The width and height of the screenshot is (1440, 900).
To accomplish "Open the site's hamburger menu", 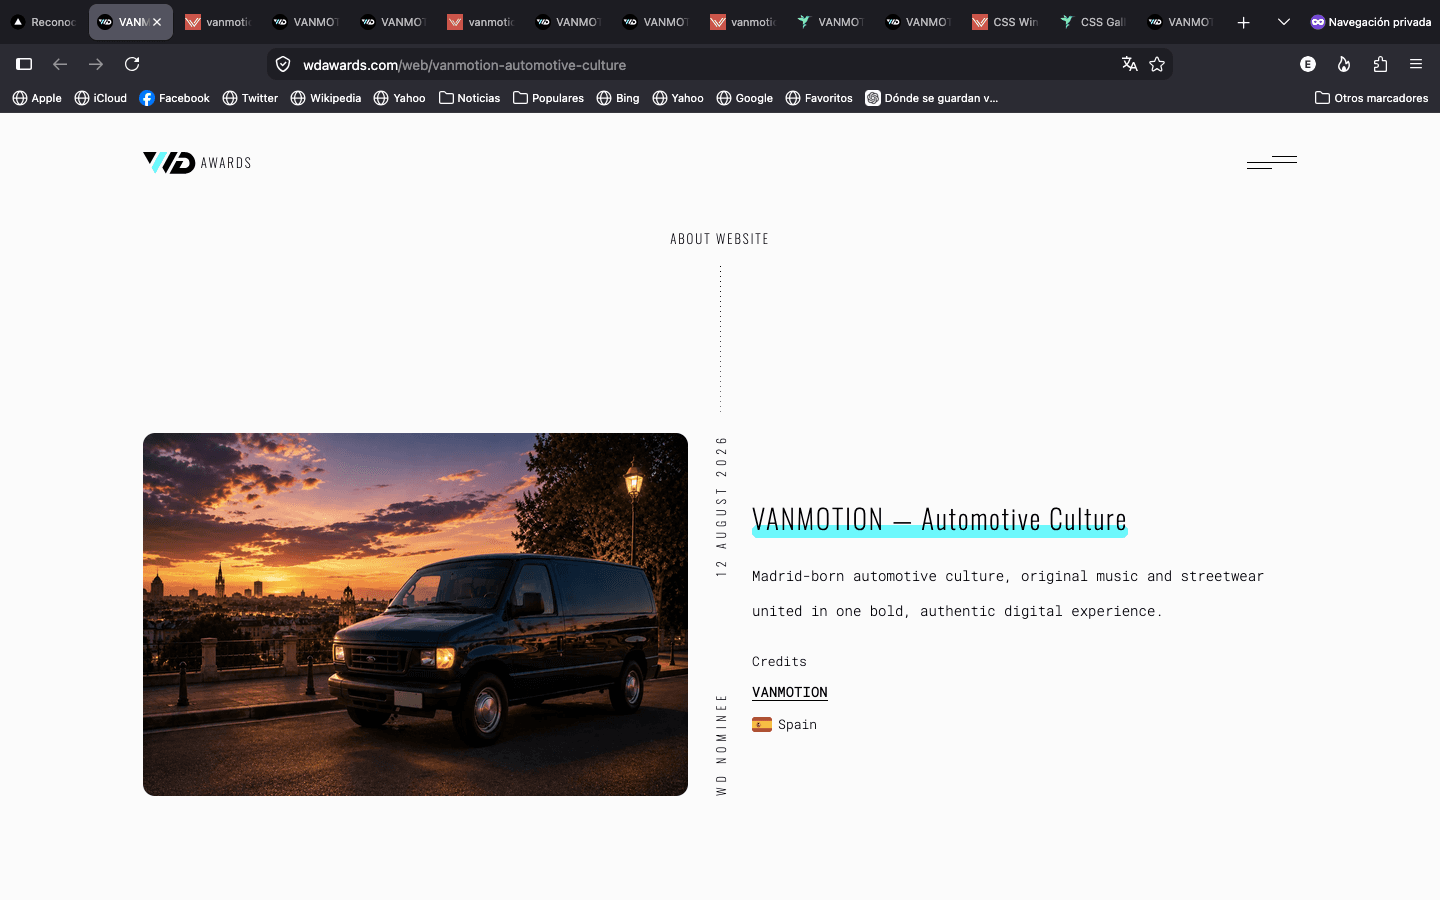I will pyautogui.click(x=1272, y=162).
